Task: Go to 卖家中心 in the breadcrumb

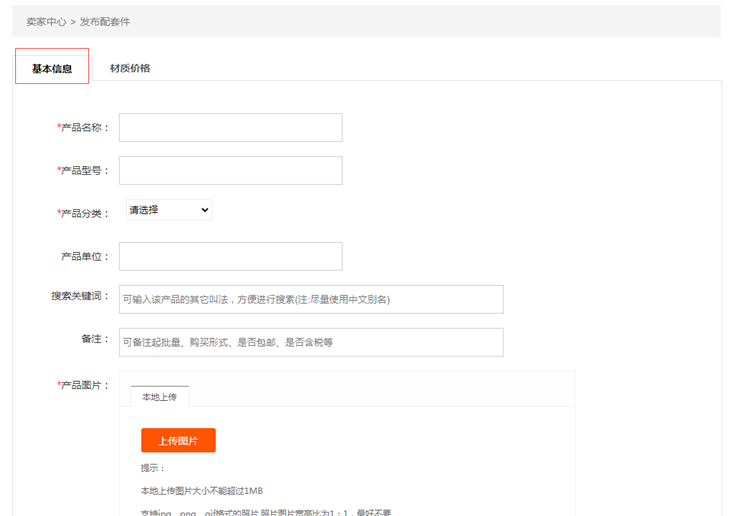Action: (46, 21)
